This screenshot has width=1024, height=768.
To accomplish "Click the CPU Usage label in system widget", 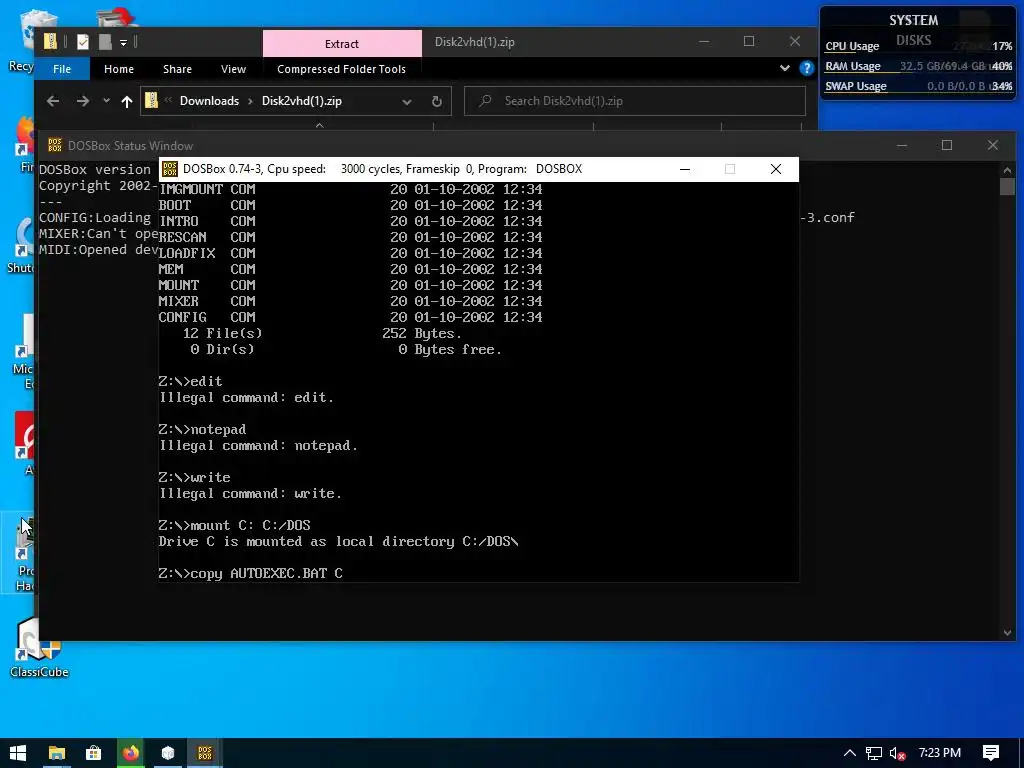I will tap(852, 46).
